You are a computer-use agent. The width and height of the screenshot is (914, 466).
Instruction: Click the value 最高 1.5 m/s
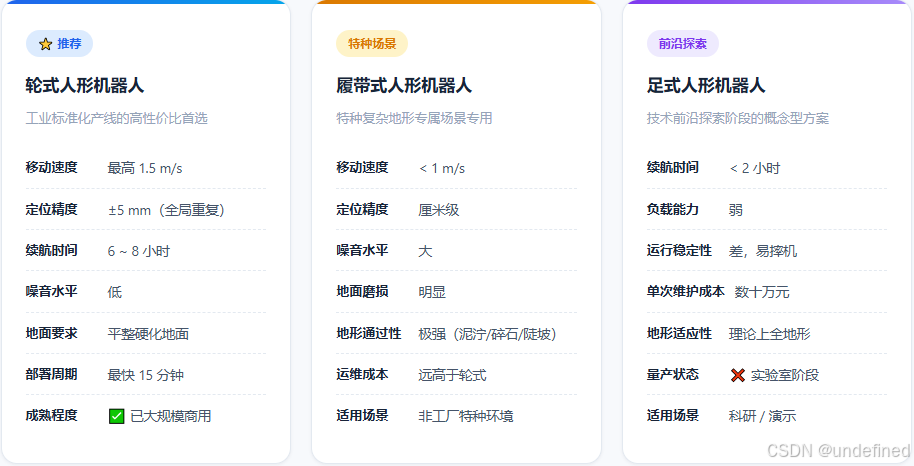point(145,169)
